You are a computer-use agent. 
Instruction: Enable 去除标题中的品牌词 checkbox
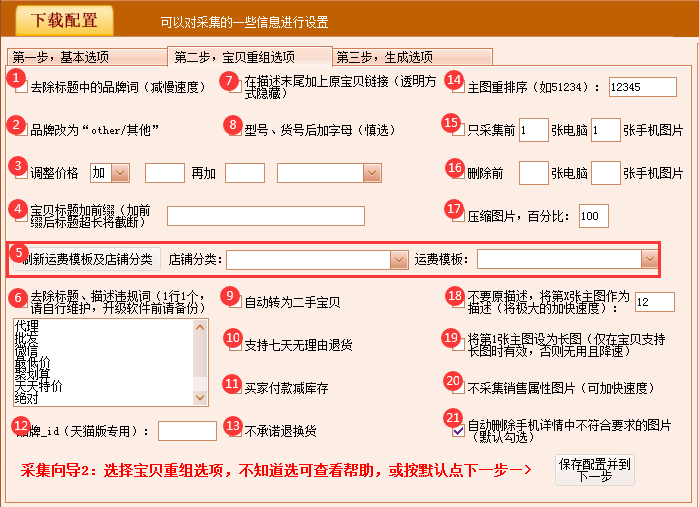point(22,87)
